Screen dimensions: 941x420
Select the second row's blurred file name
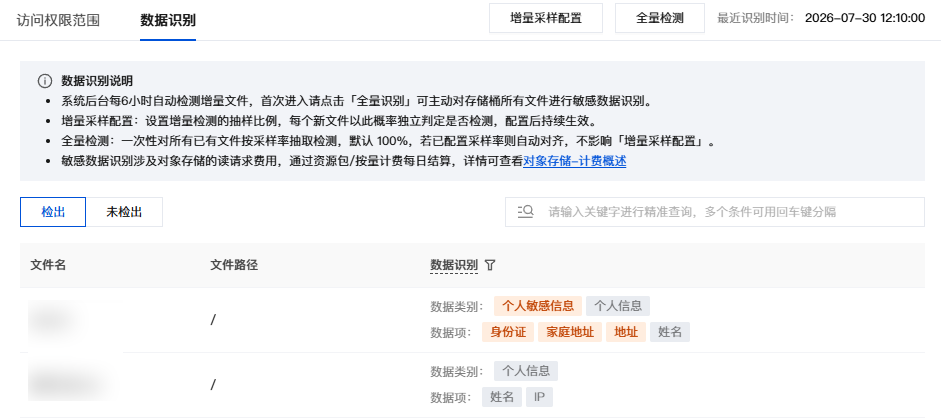(x=71, y=384)
